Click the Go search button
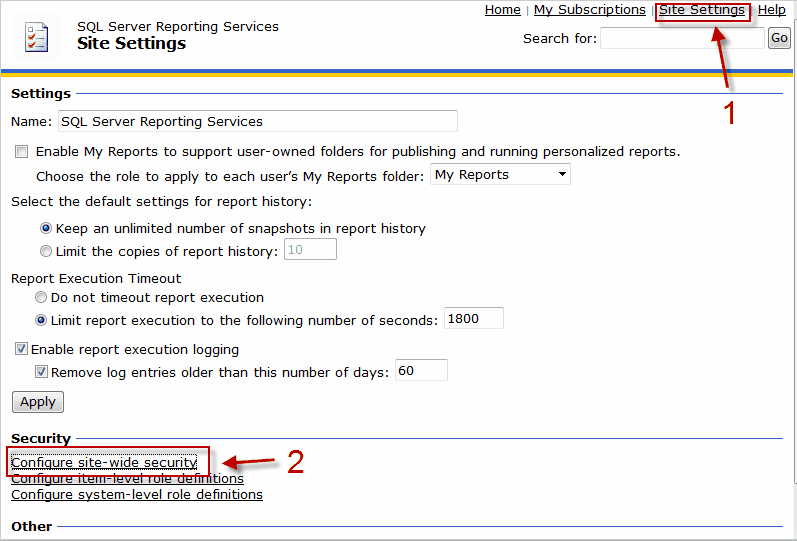Image resolution: width=797 pixels, height=541 pixels. (x=779, y=38)
